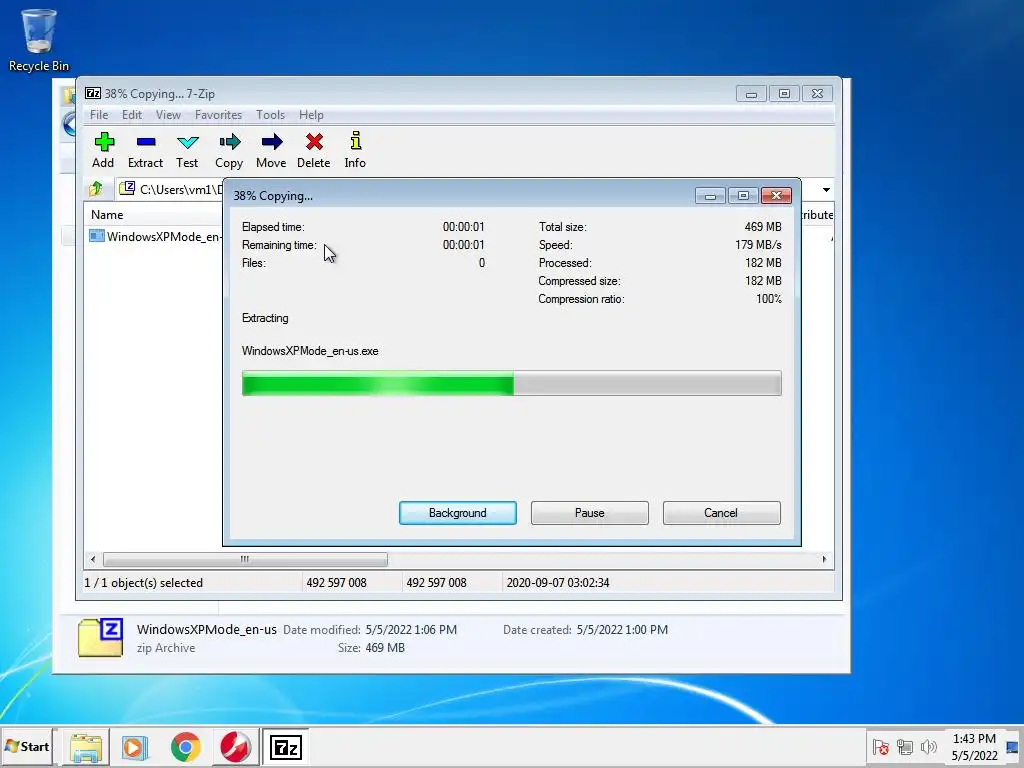Click the scrollbar left arrow

tap(93, 559)
